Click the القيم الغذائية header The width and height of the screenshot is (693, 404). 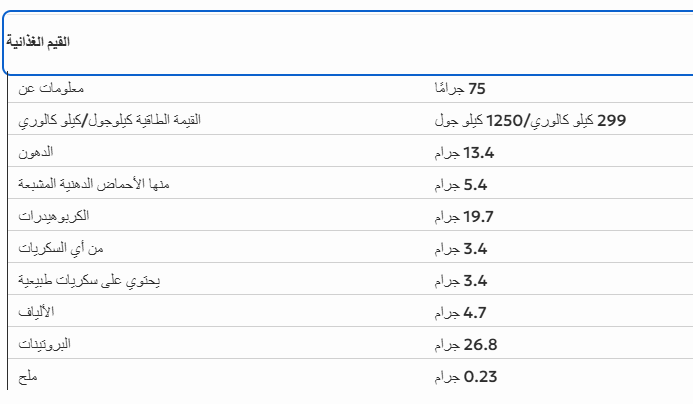point(38,43)
